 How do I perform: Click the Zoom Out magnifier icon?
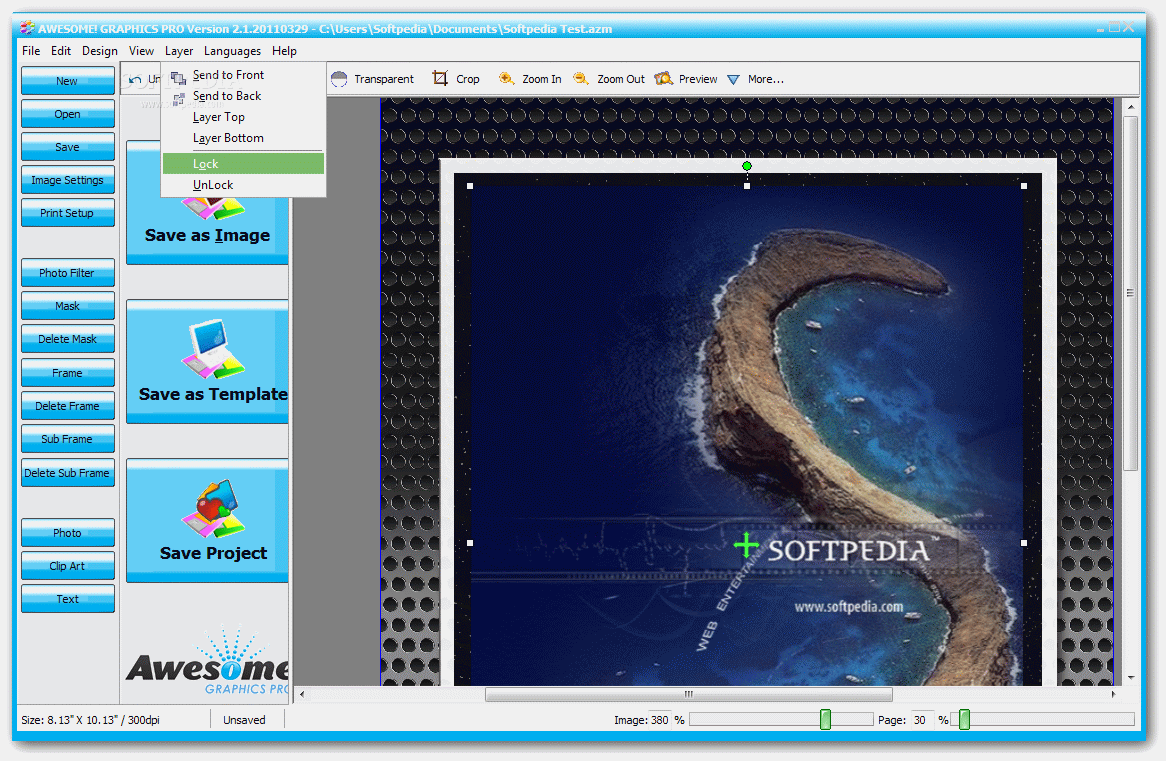(582, 78)
